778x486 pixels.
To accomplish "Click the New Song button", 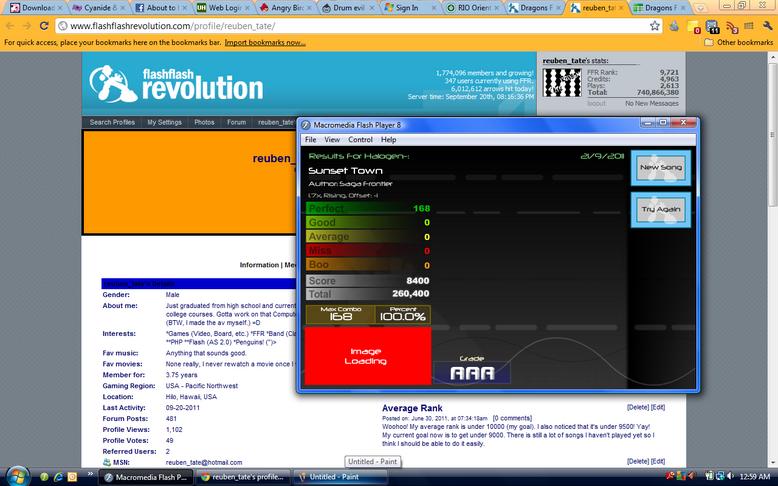I will 660,168.
